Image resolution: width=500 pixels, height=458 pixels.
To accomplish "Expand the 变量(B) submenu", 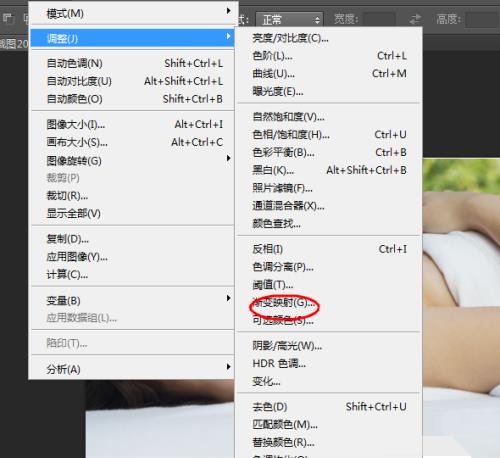I will pos(133,300).
